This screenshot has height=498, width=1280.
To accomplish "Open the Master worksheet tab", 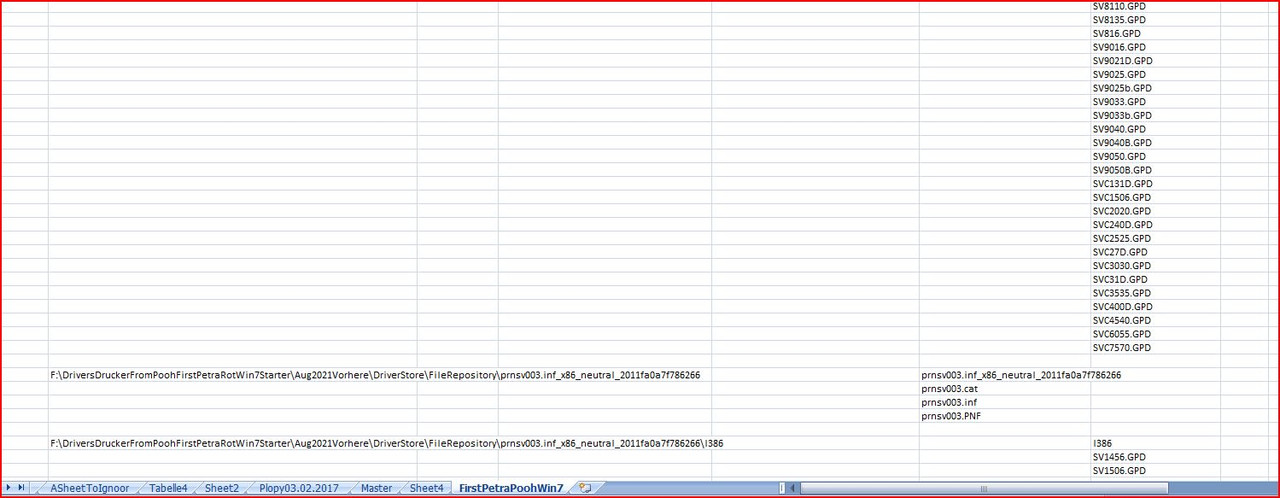I will (x=376, y=488).
